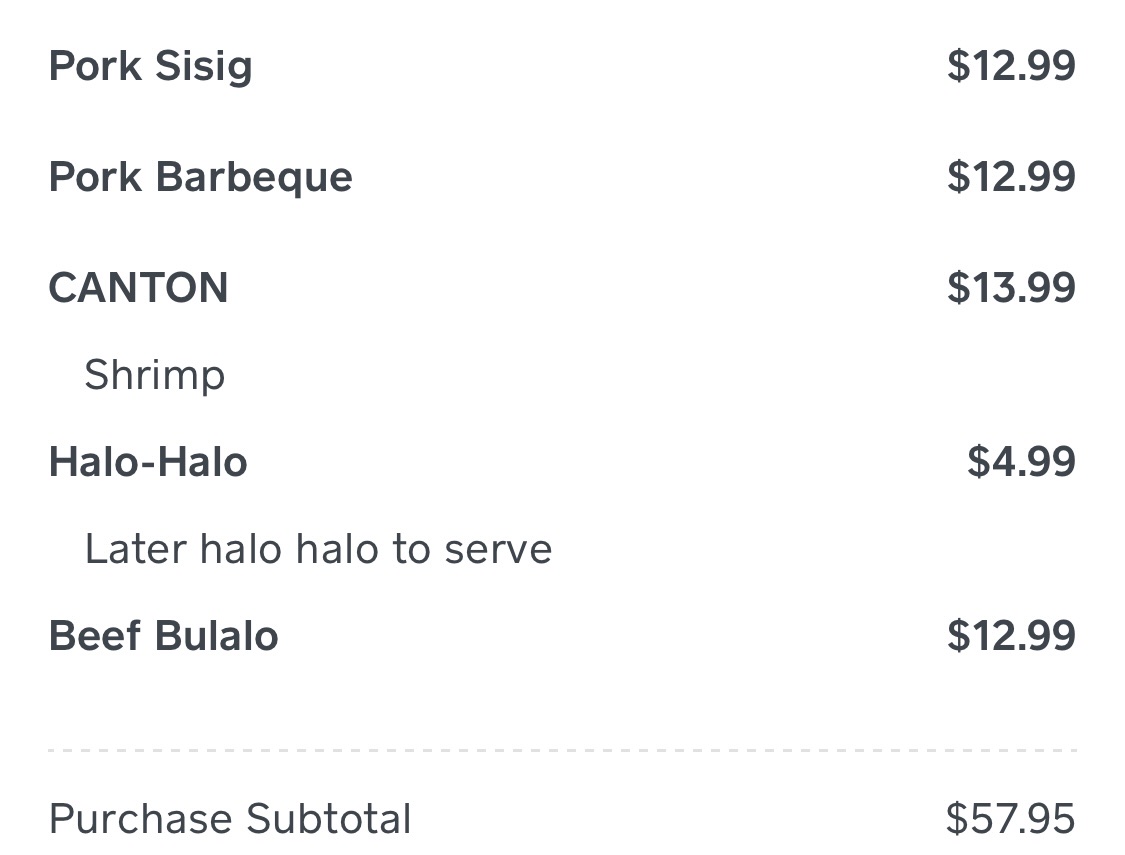Click the word "Sisig" in the first item
1125x855 pixels.
click(x=203, y=67)
